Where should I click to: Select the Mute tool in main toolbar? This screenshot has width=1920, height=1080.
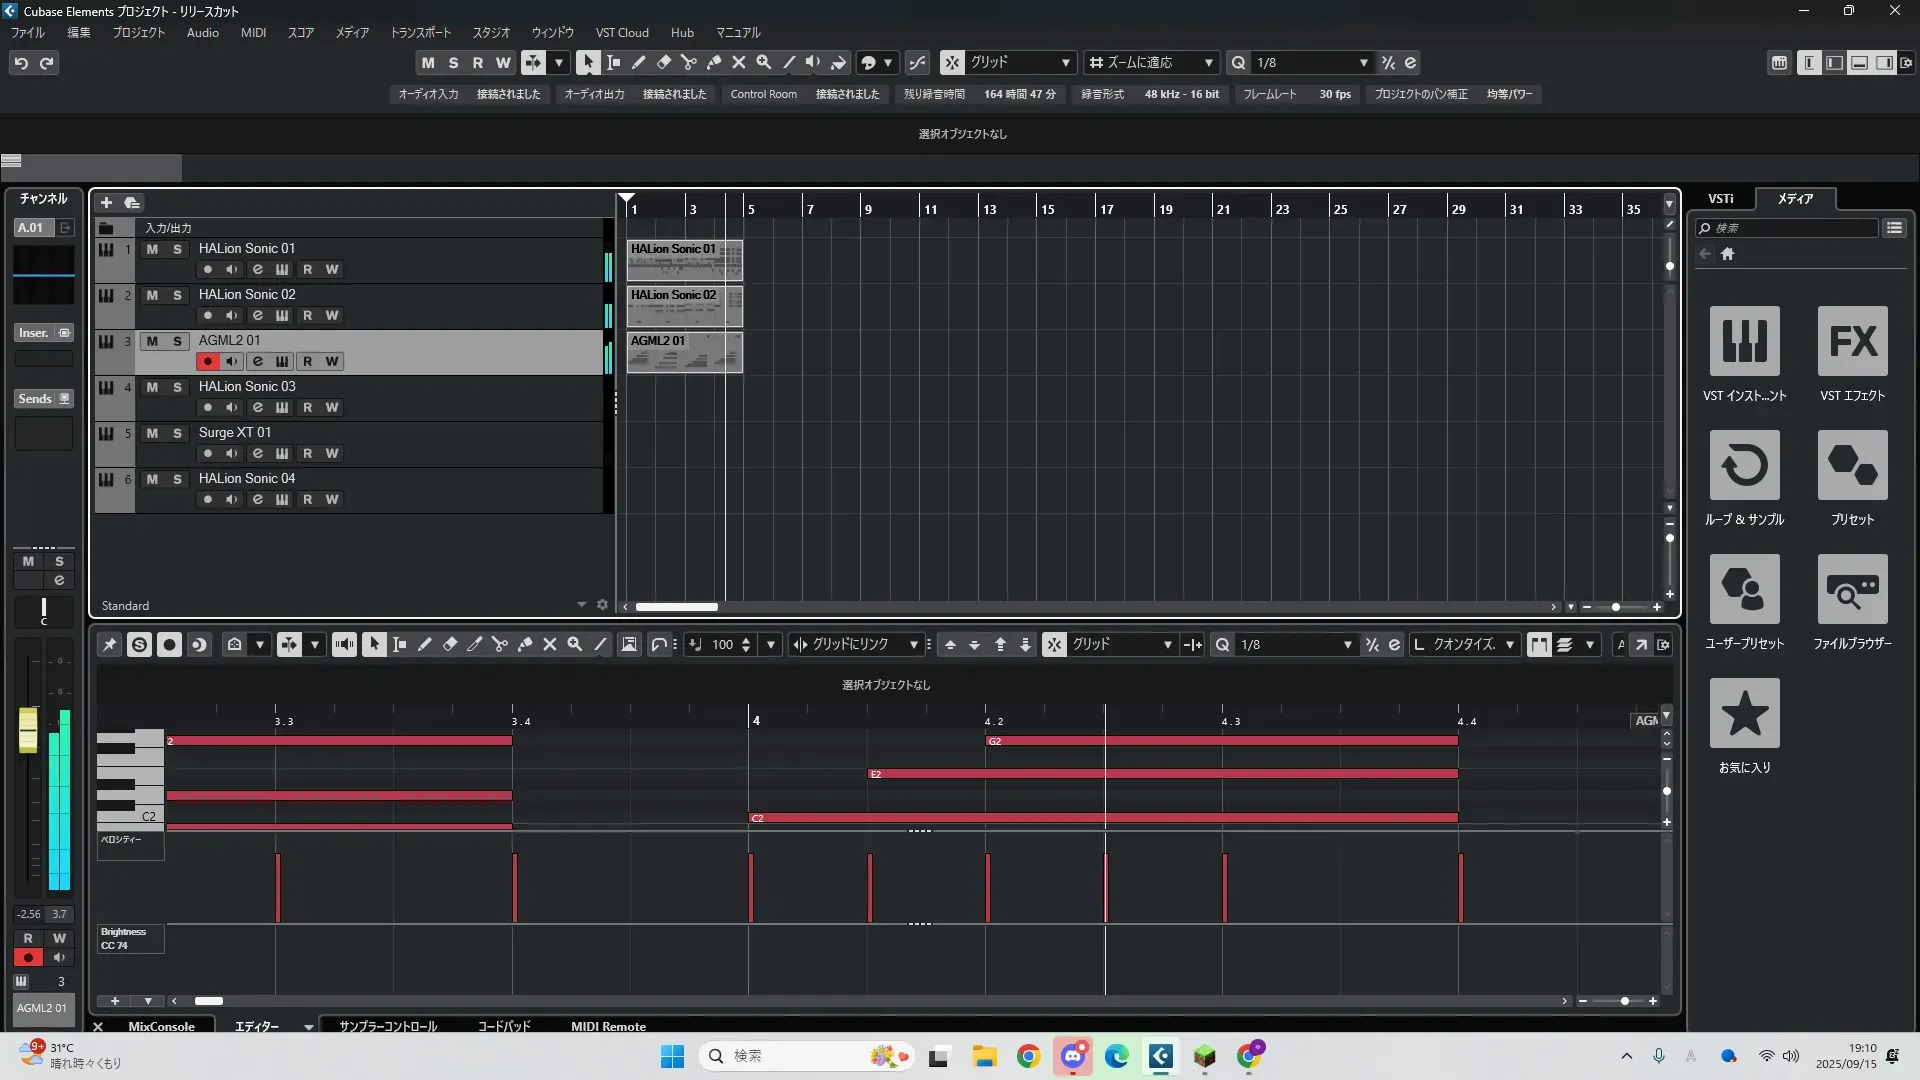coord(738,62)
